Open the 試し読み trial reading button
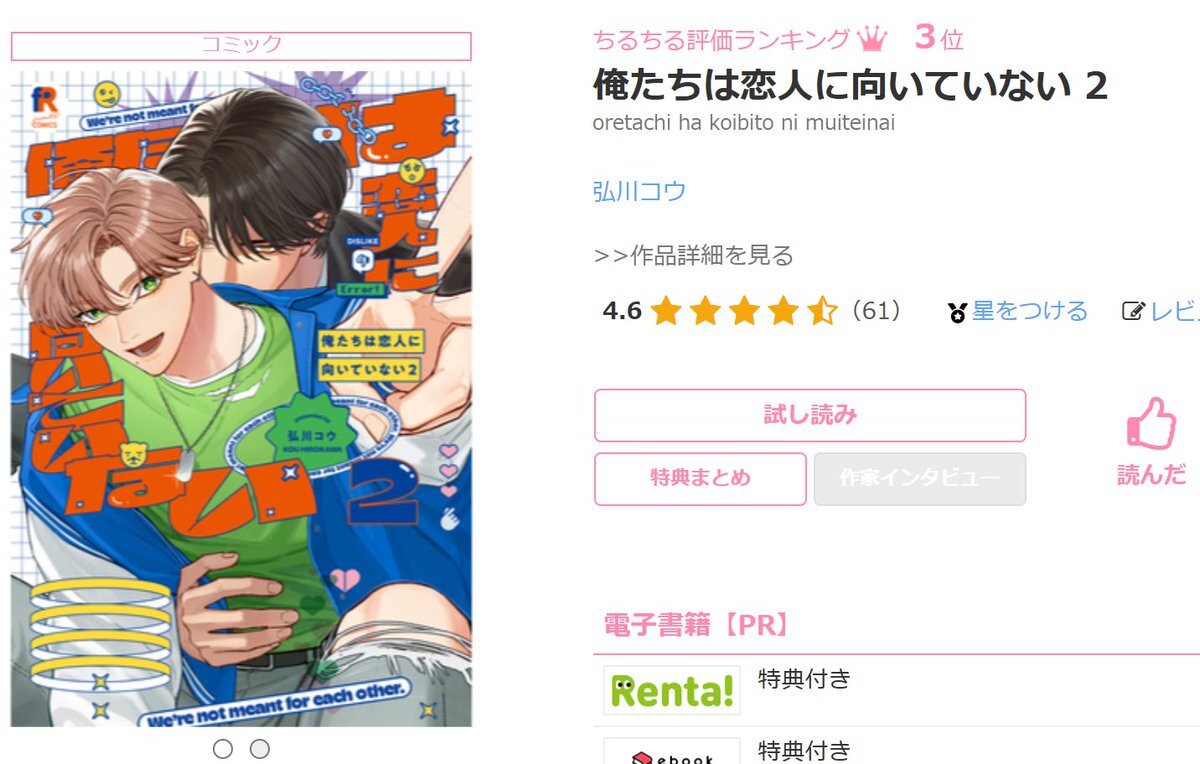The height and width of the screenshot is (764, 1200). tap(810, 415)
